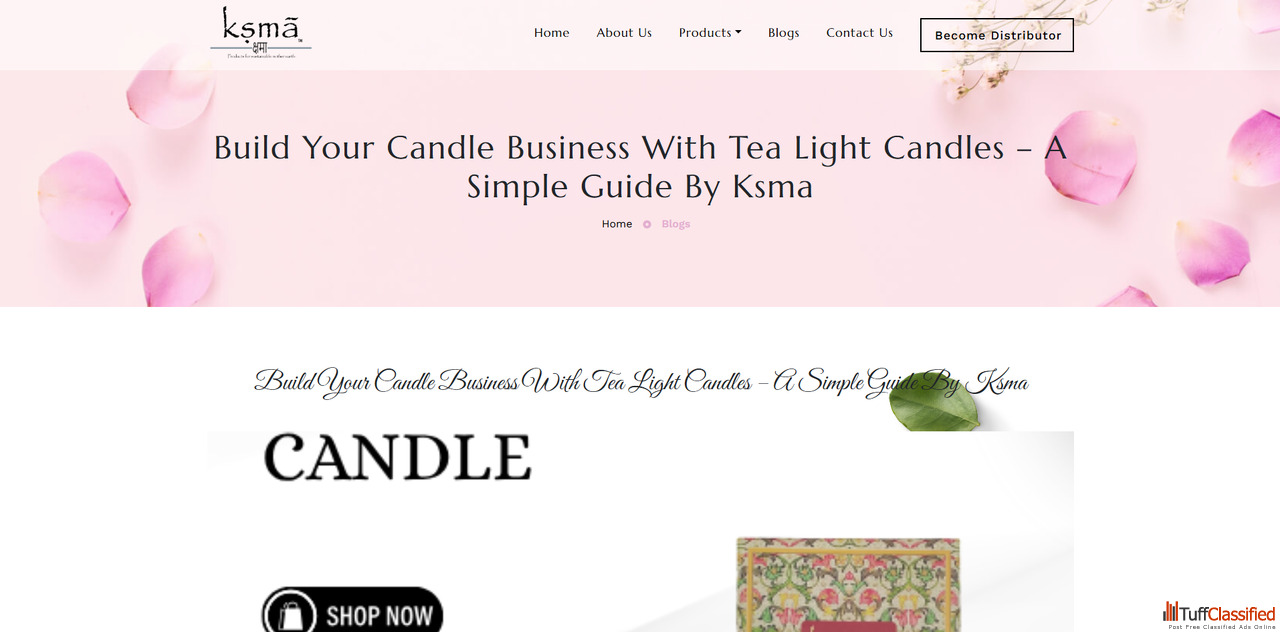Image resolution: width=1280 pixels, height=632 pixels.
Task: Click the black Shop Now button
Action: click(352, 611)
